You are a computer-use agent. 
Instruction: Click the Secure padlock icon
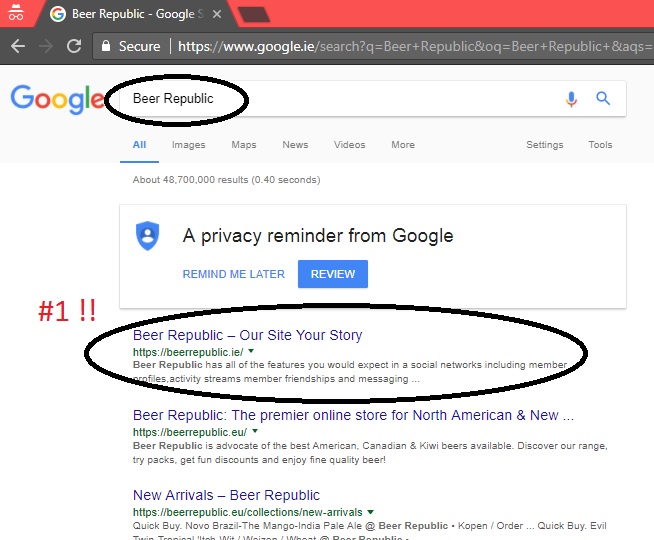106,46
